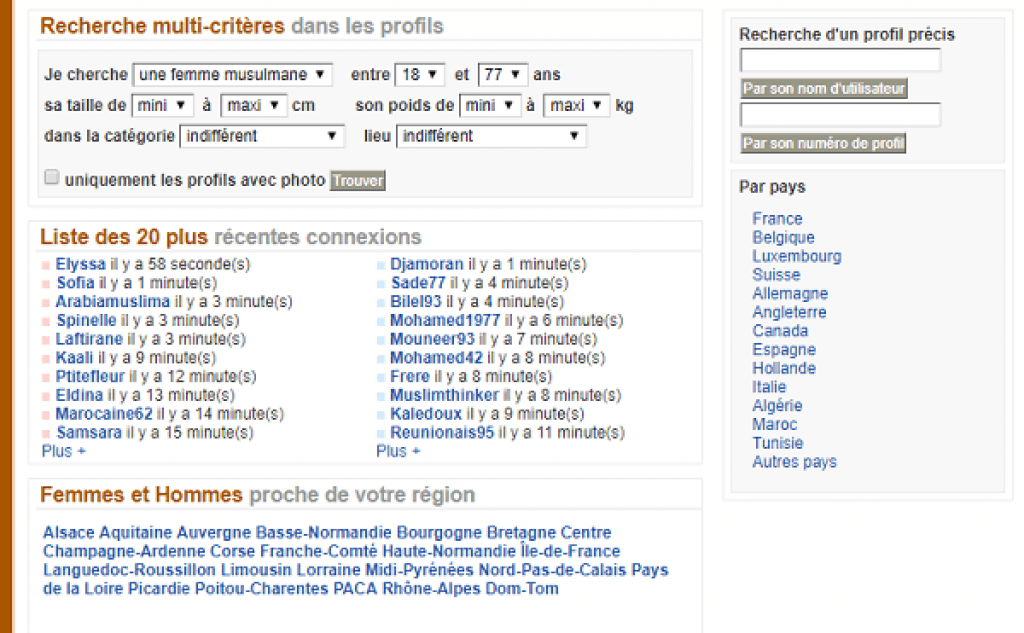Viewport: 1024px width, 633px height.
Task: Open Reunionais95's profile link
Action: point(442,432)
